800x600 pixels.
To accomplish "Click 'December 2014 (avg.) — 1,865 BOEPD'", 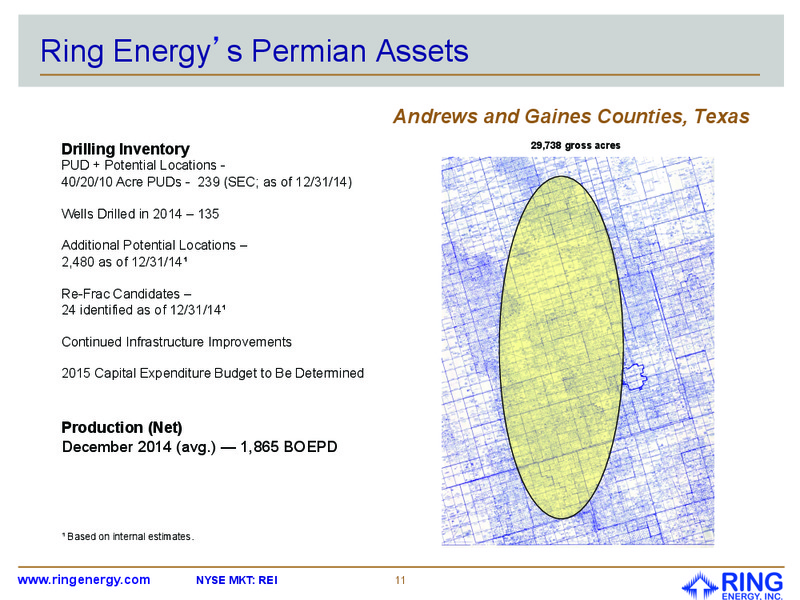I will [x=199, y=447].
